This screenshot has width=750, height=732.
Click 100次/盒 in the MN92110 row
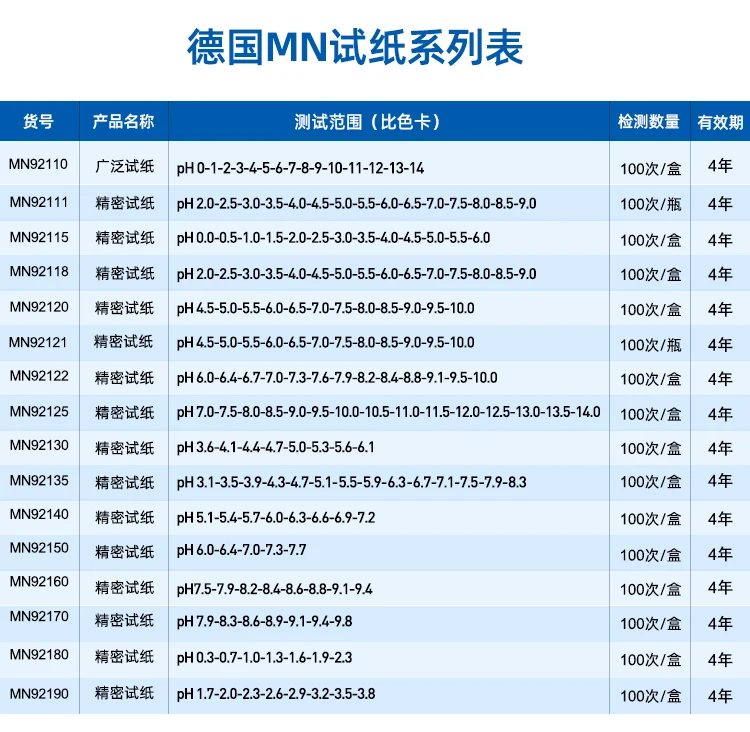(651, 169)
